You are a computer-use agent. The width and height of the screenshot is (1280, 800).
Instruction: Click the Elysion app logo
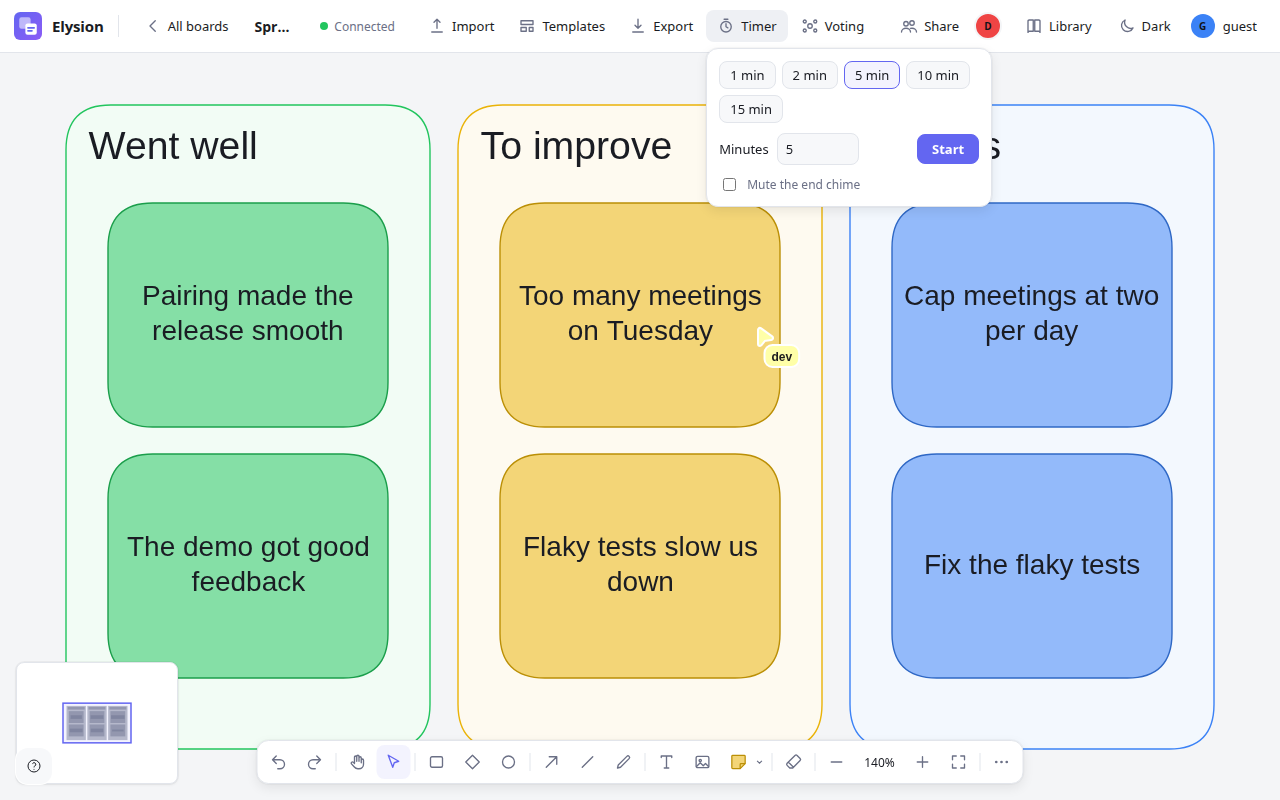28,26
